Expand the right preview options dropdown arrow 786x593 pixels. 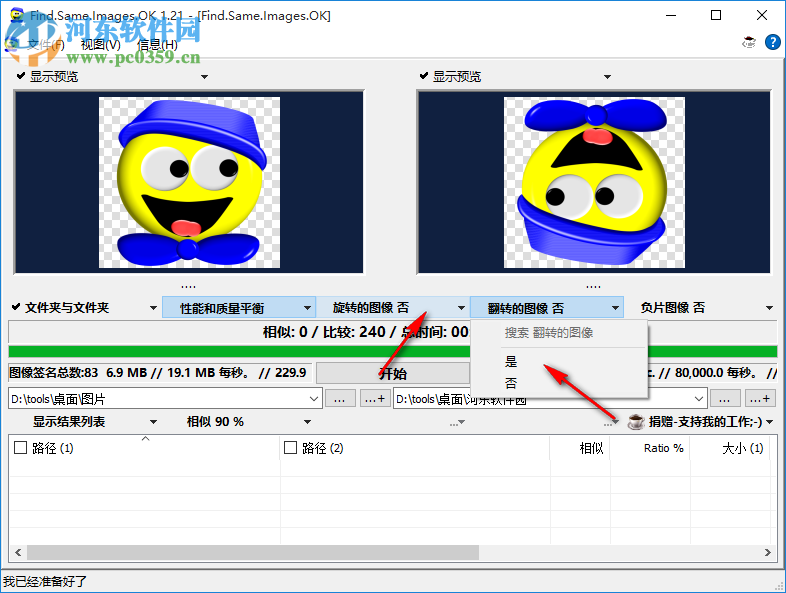[x=608, y=77]
